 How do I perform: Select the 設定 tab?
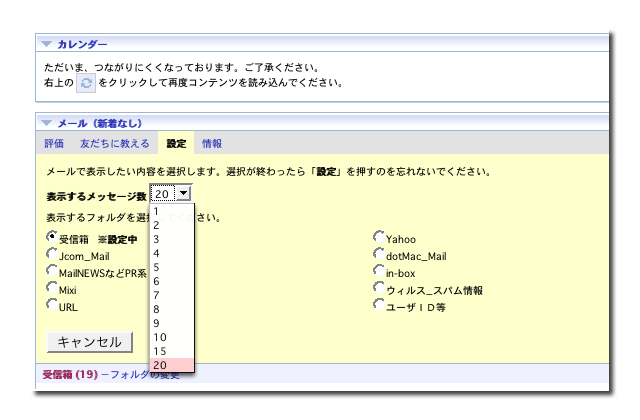click(x=176, y=143)
